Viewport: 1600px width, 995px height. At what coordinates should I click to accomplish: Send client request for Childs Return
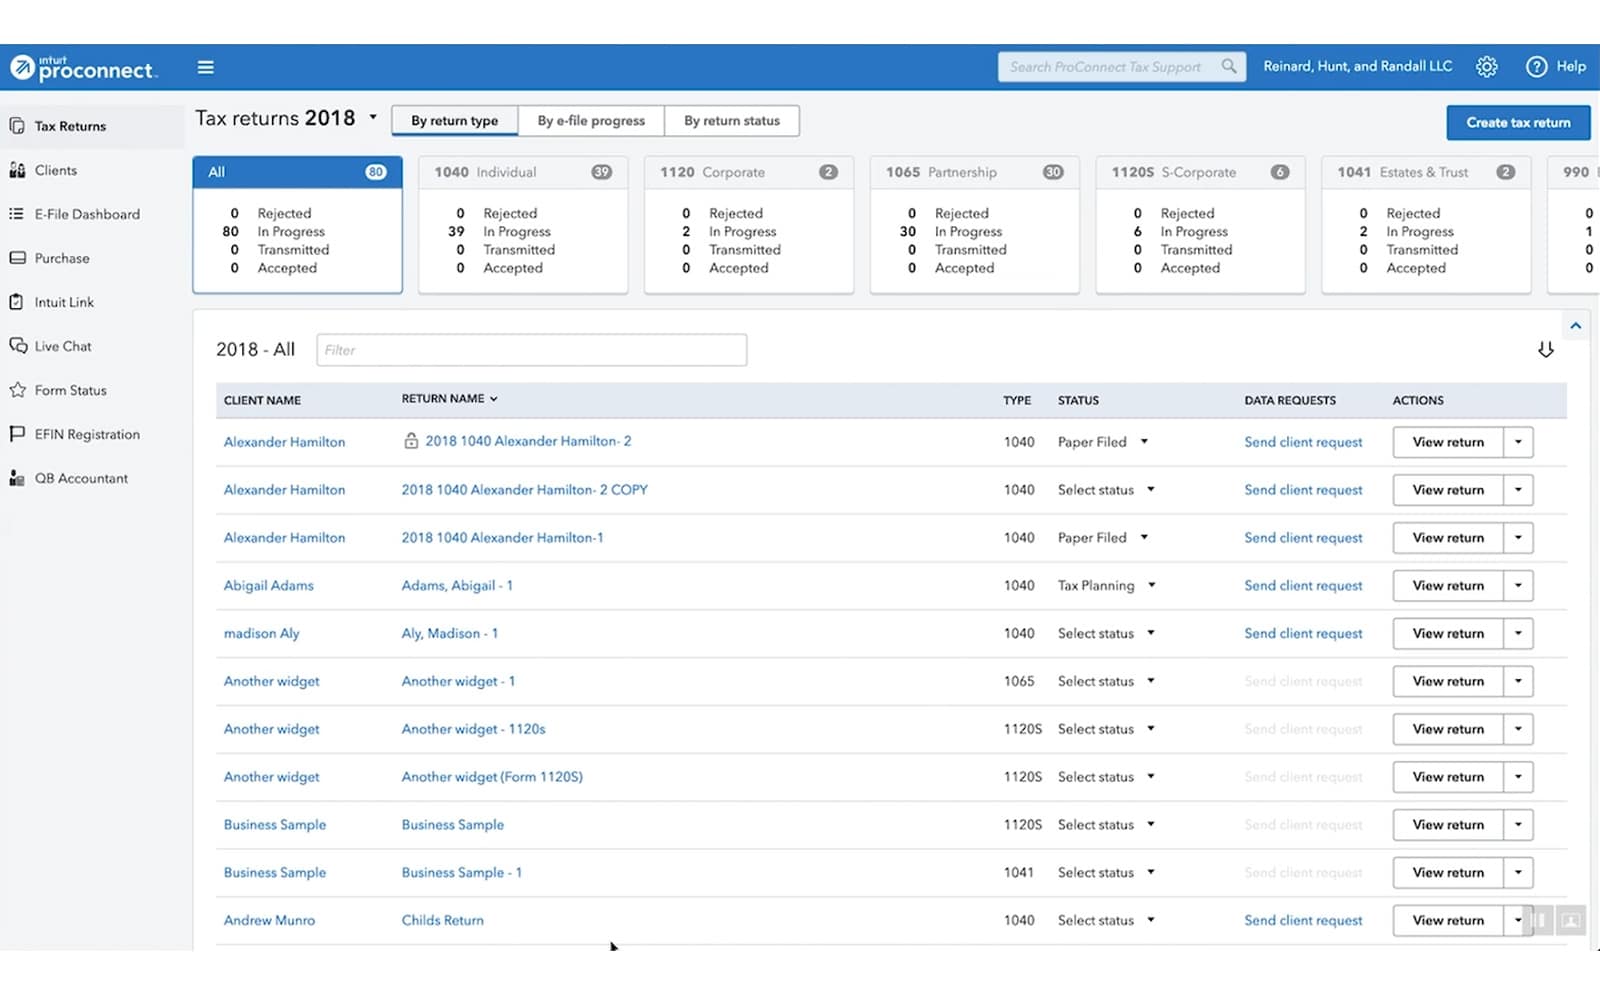pos(1303,921)
